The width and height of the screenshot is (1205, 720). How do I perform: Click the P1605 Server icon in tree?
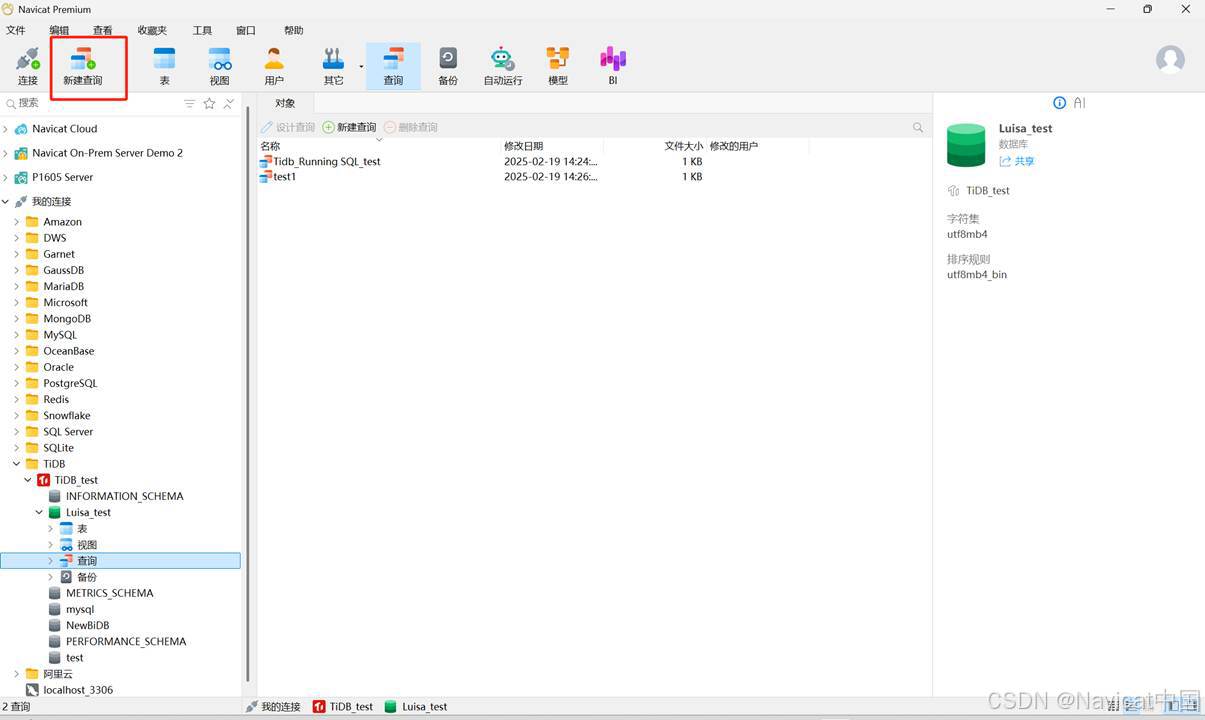tap(21, 178)
